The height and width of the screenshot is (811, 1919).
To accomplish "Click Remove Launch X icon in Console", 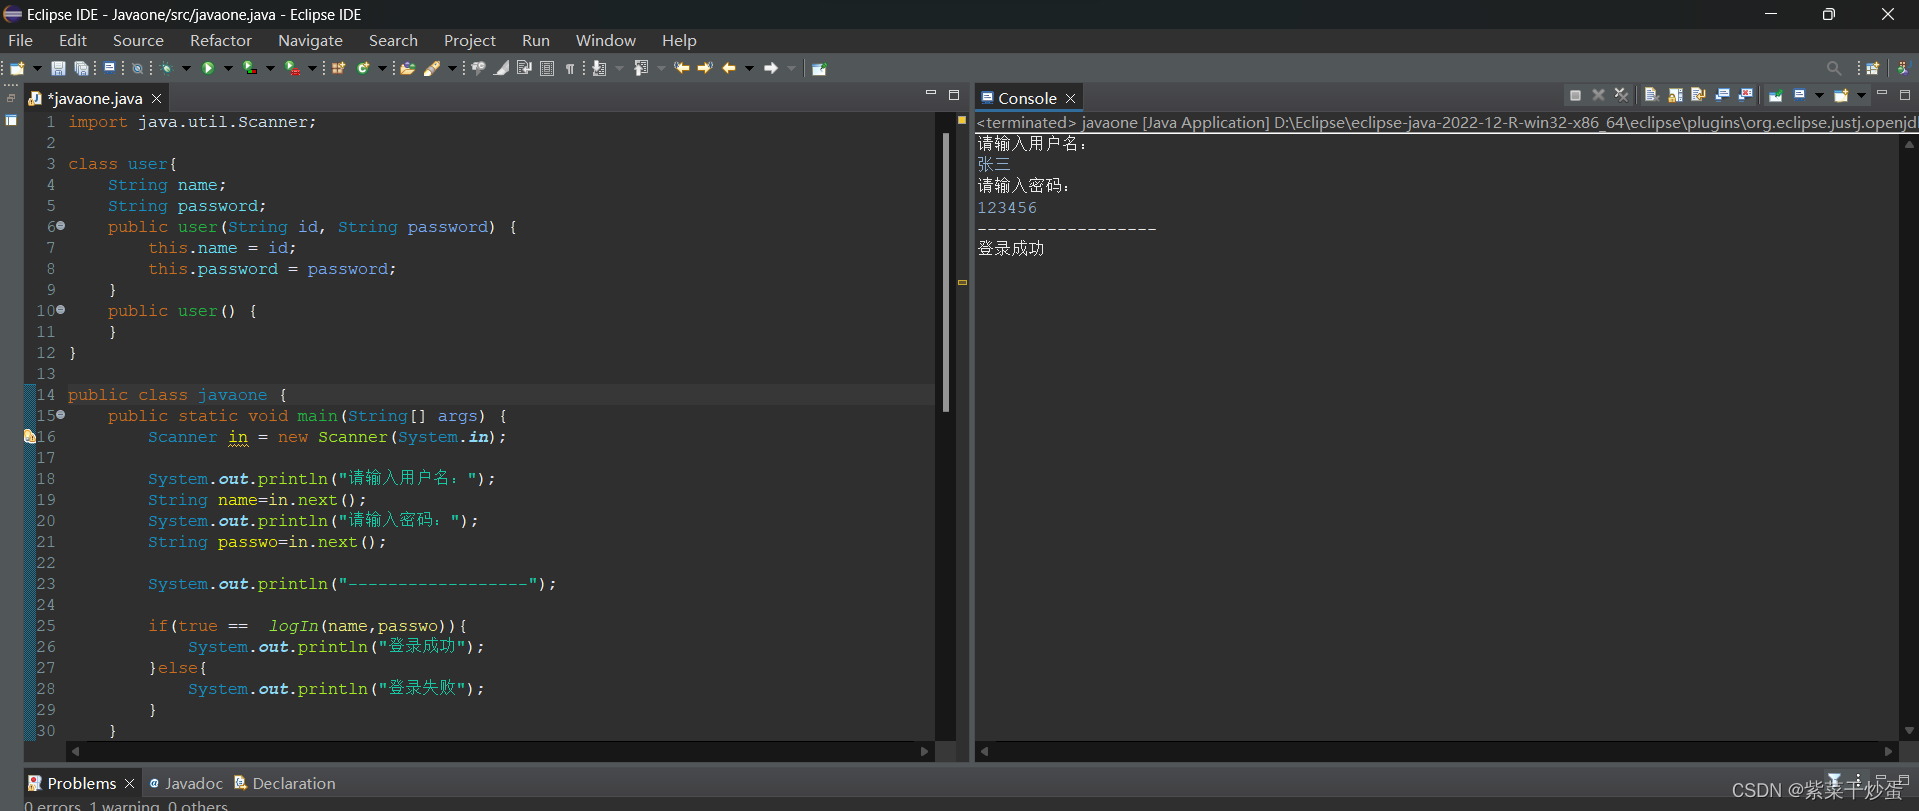I will pyautogui.click(x=1598, y=95).
